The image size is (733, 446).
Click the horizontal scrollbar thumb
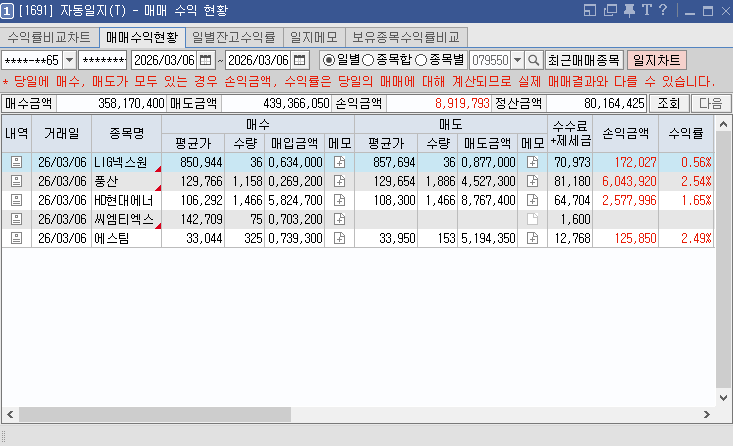[x=155, y=414]
